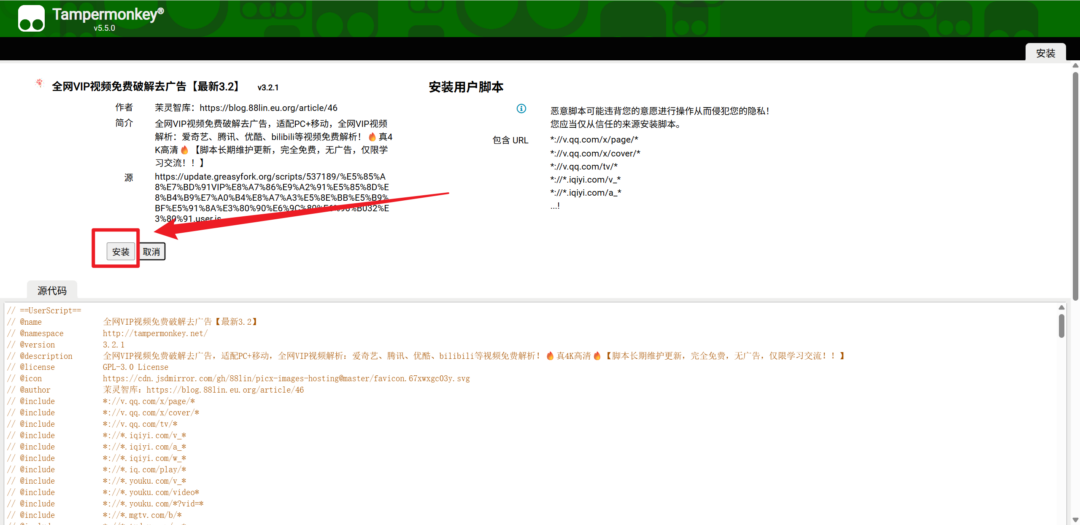Click the 安装用户脚本 heading
Viewport: 1080px width, 525px height.
(466, 87)
